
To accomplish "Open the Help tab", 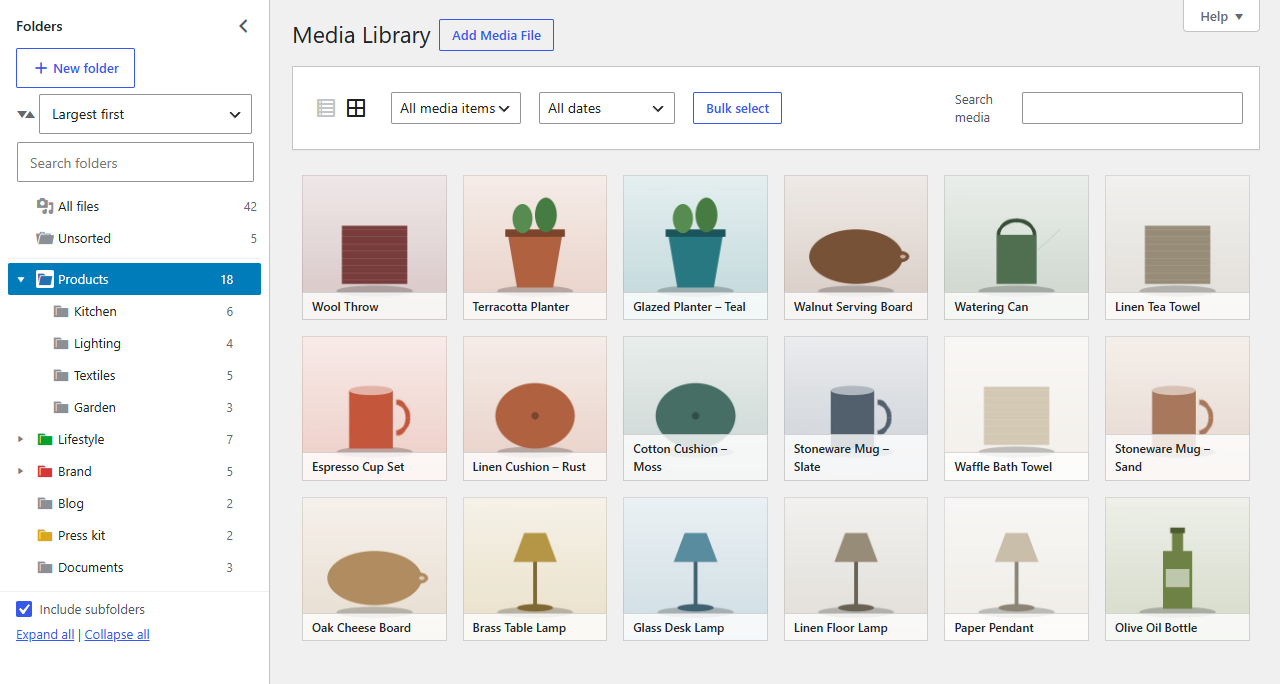I will (1221, 16).
